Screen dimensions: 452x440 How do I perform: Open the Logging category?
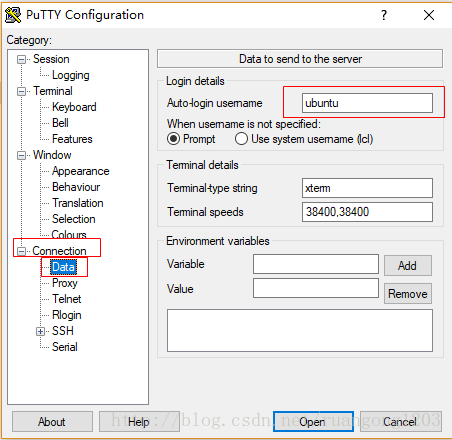tap(71, 75)
